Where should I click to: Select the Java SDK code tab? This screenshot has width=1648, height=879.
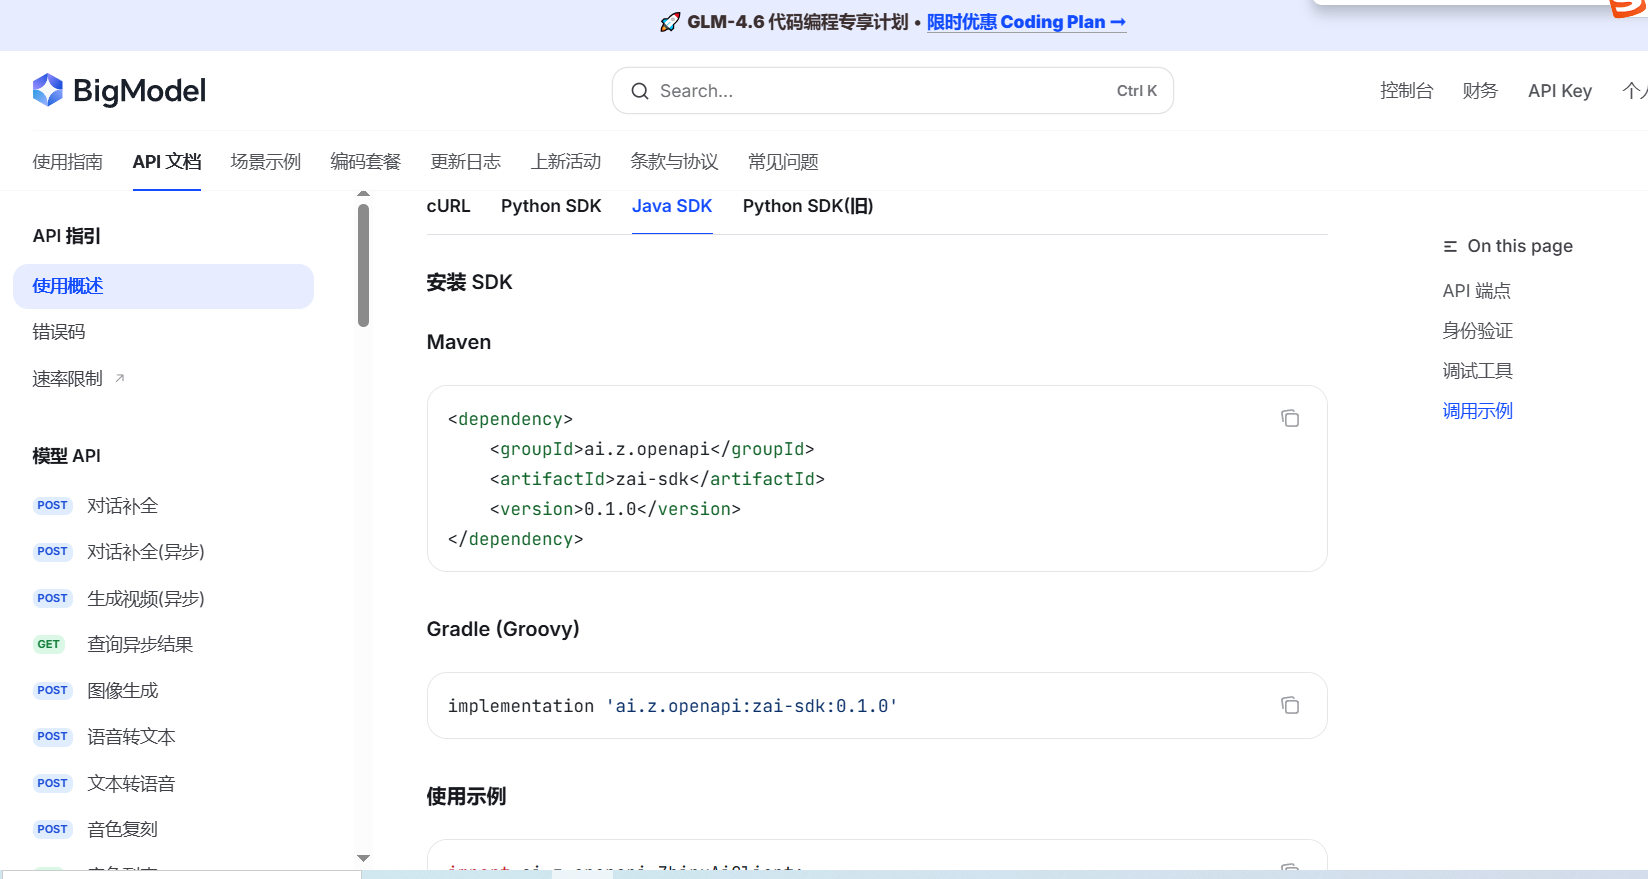pyautogui.click(x=672, y=206)
